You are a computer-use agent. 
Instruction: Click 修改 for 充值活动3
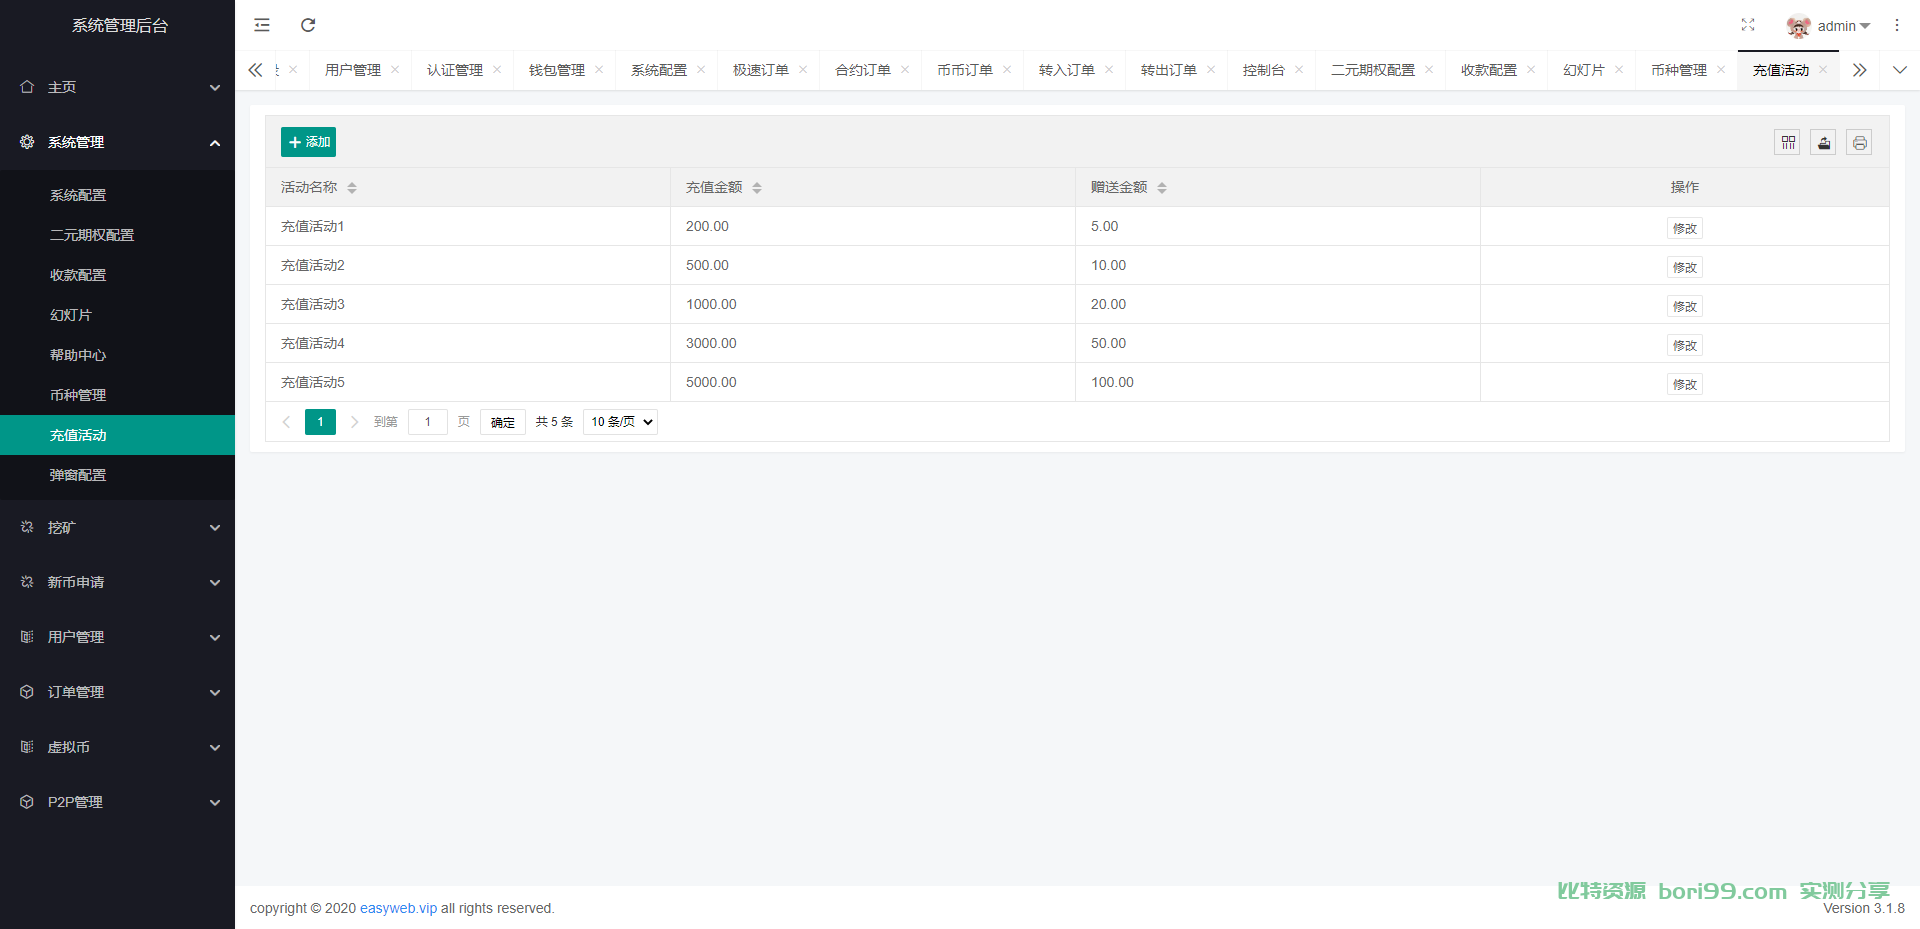coord(1685,306)
